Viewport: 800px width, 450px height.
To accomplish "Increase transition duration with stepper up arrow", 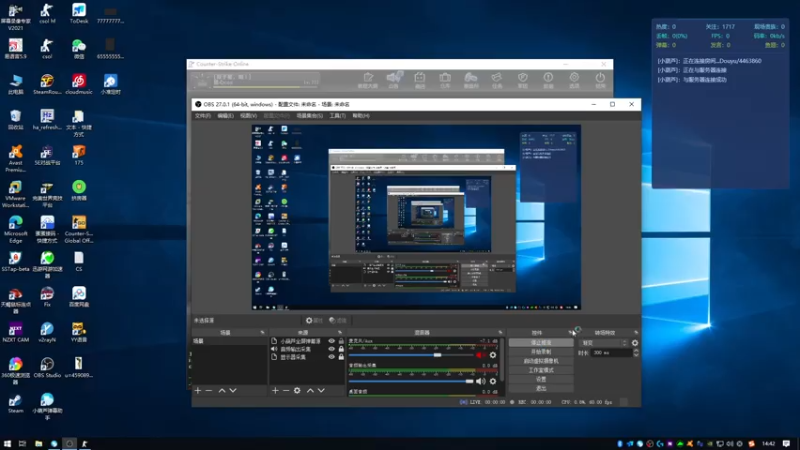I will click(x=636, y=351).
